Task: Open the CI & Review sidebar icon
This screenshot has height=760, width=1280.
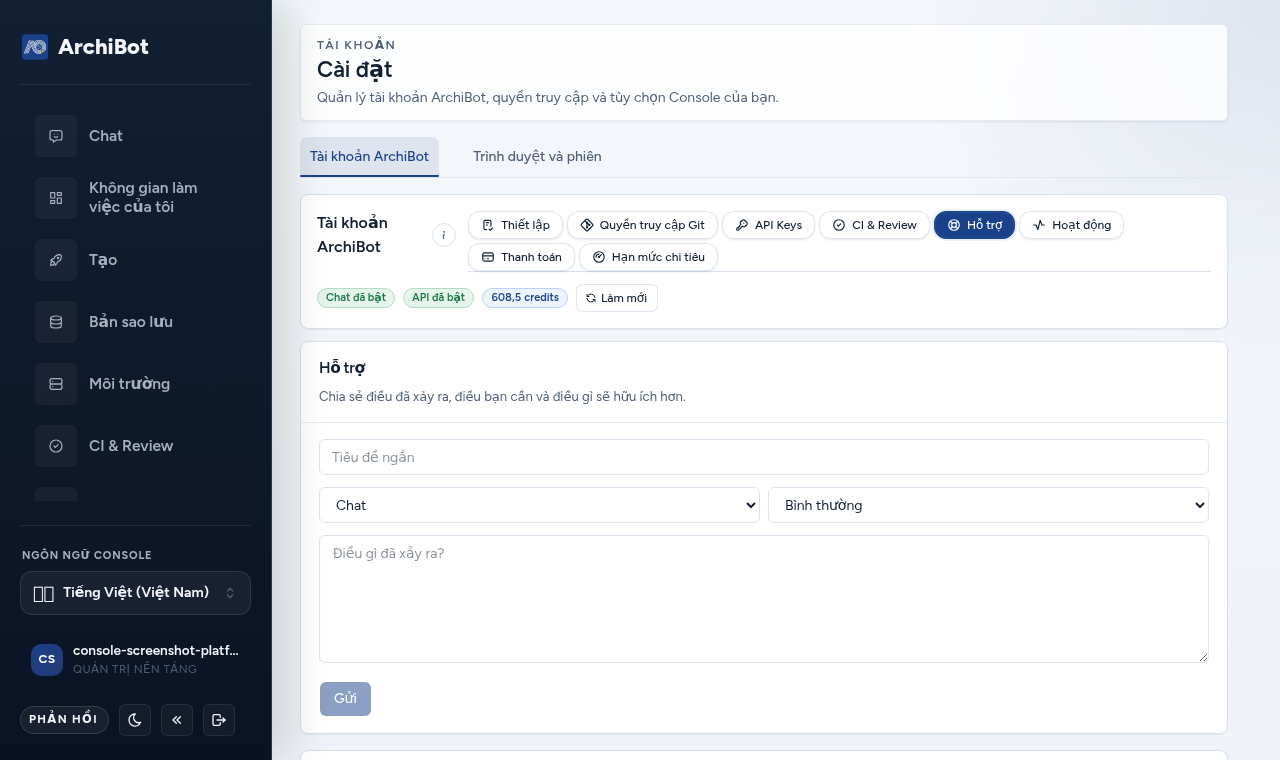Action: (56, 446)
